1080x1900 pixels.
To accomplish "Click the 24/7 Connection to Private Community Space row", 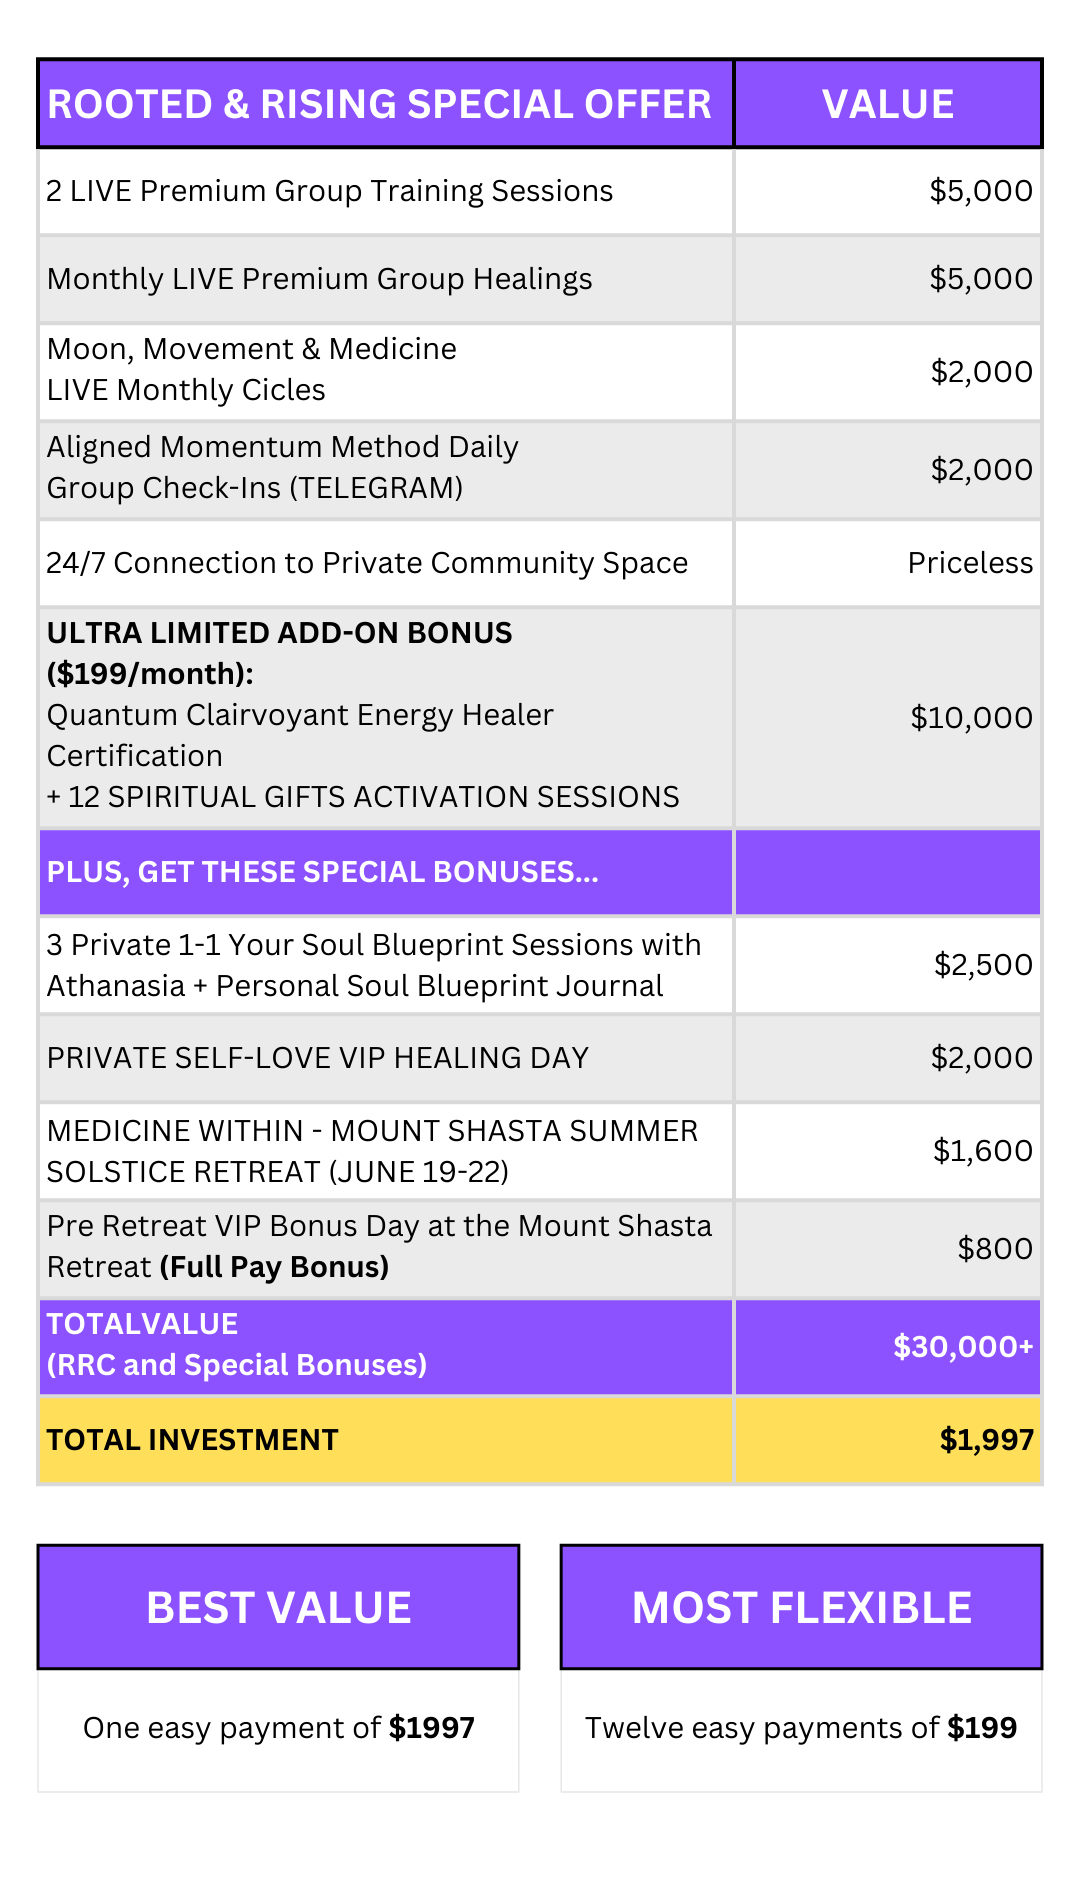I will click(367, 563).
